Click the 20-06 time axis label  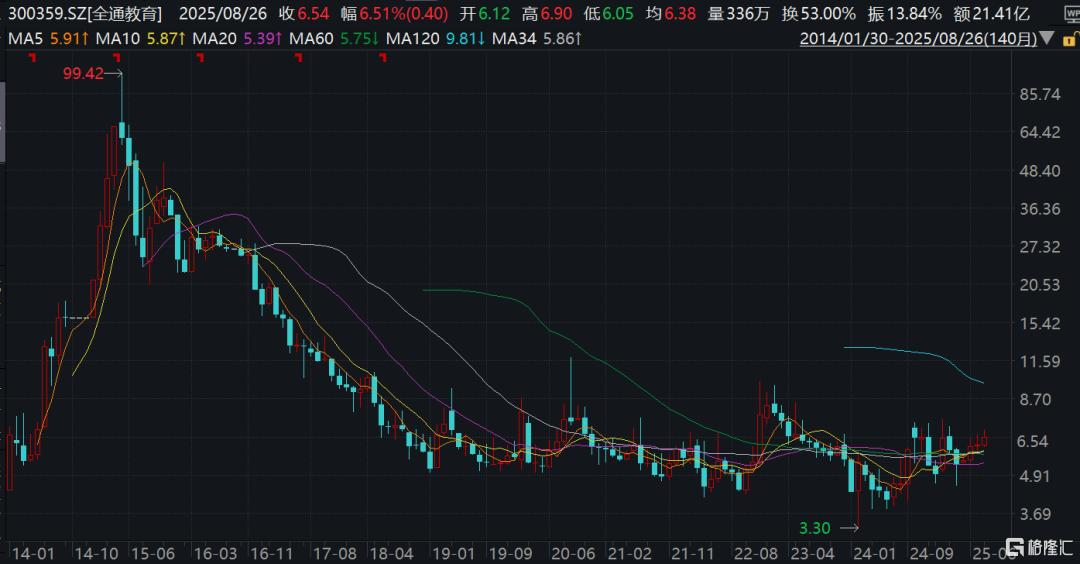(573, 554)
